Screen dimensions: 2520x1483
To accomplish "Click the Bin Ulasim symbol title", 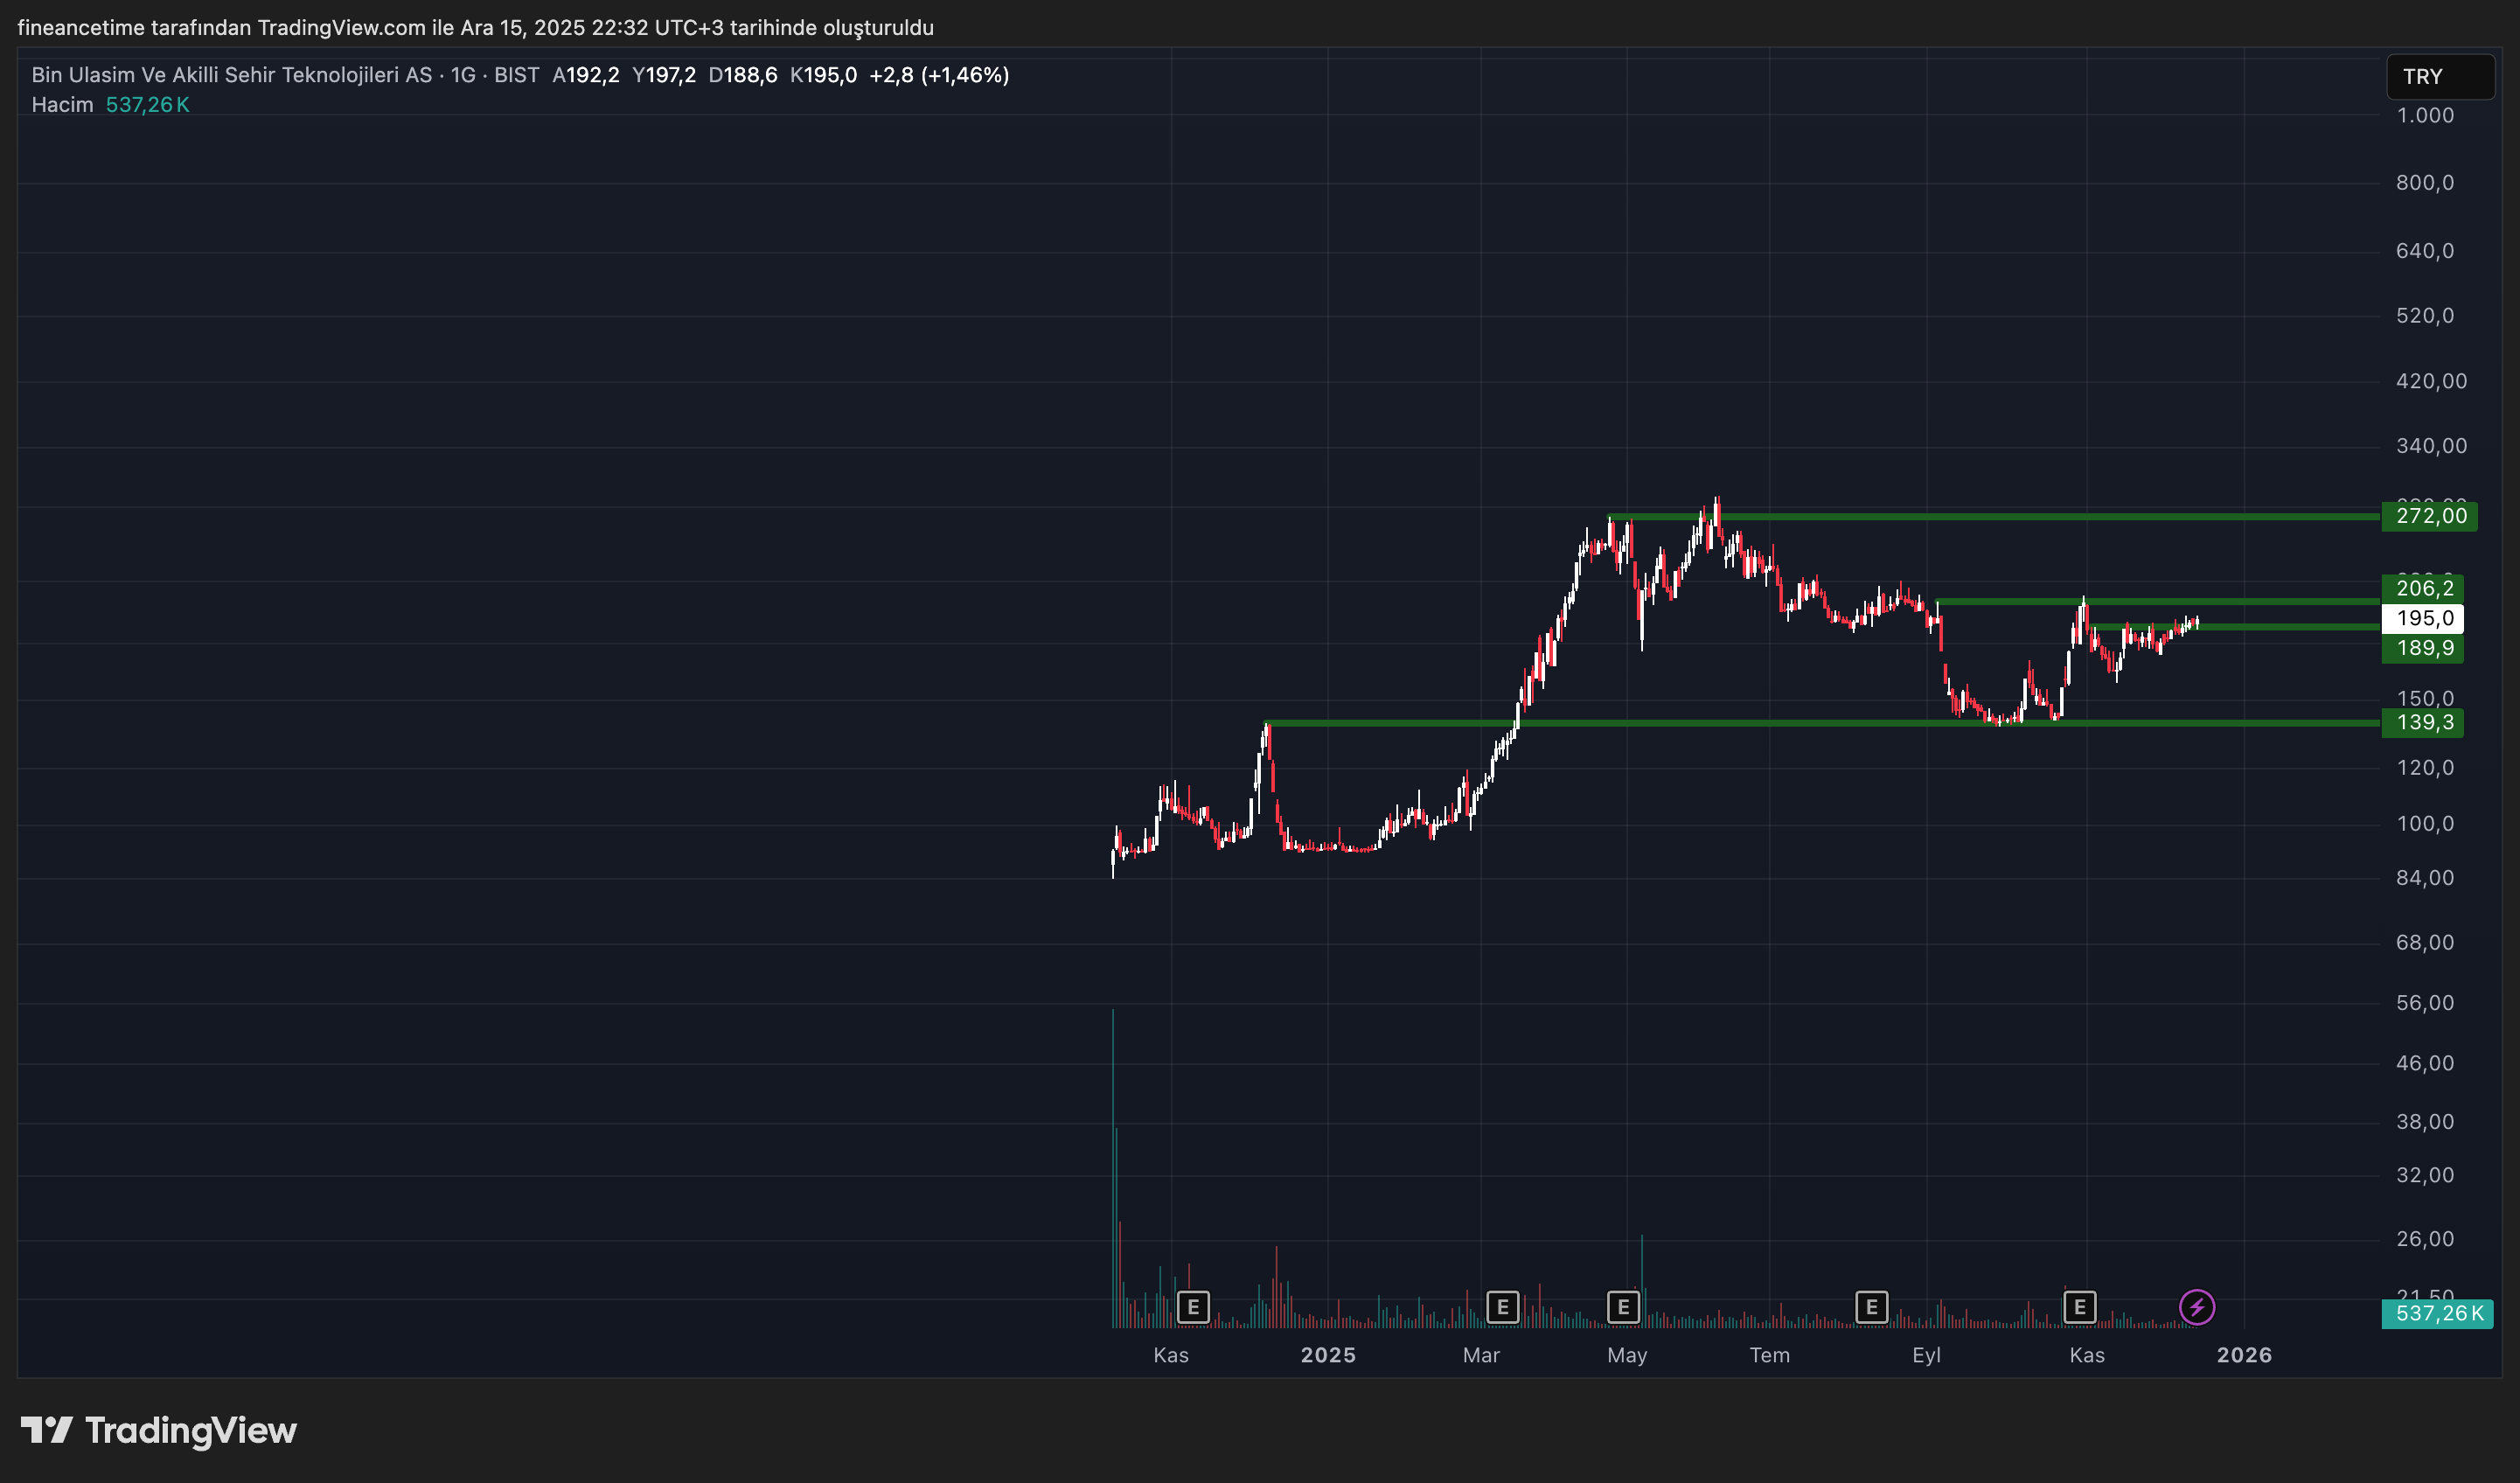I will pyautogui.click(x=231, y=75).
